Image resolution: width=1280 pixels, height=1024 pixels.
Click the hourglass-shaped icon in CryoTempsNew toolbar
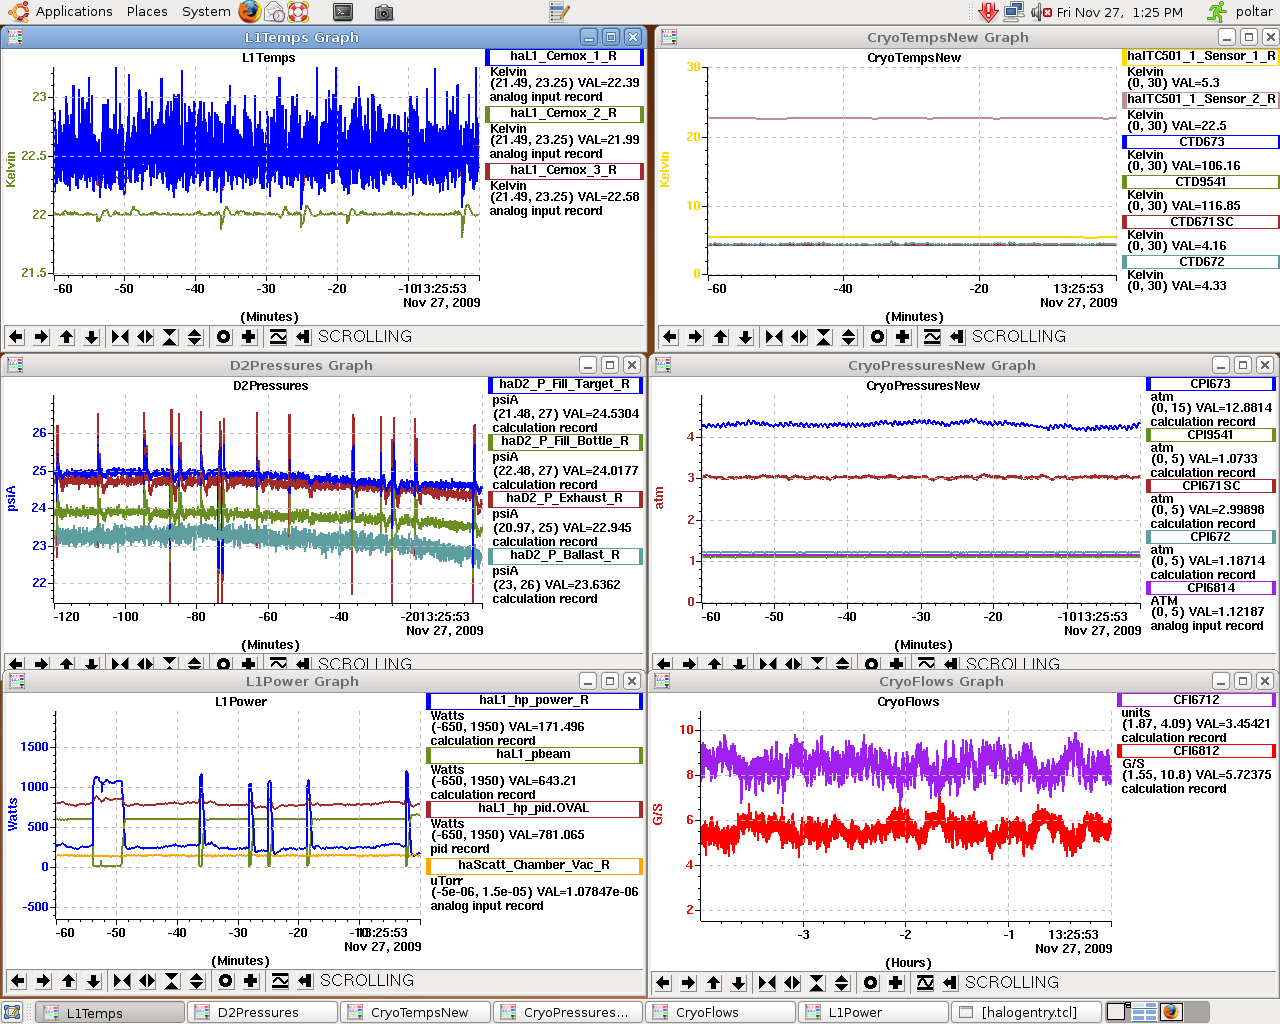(x=824, y=337)
